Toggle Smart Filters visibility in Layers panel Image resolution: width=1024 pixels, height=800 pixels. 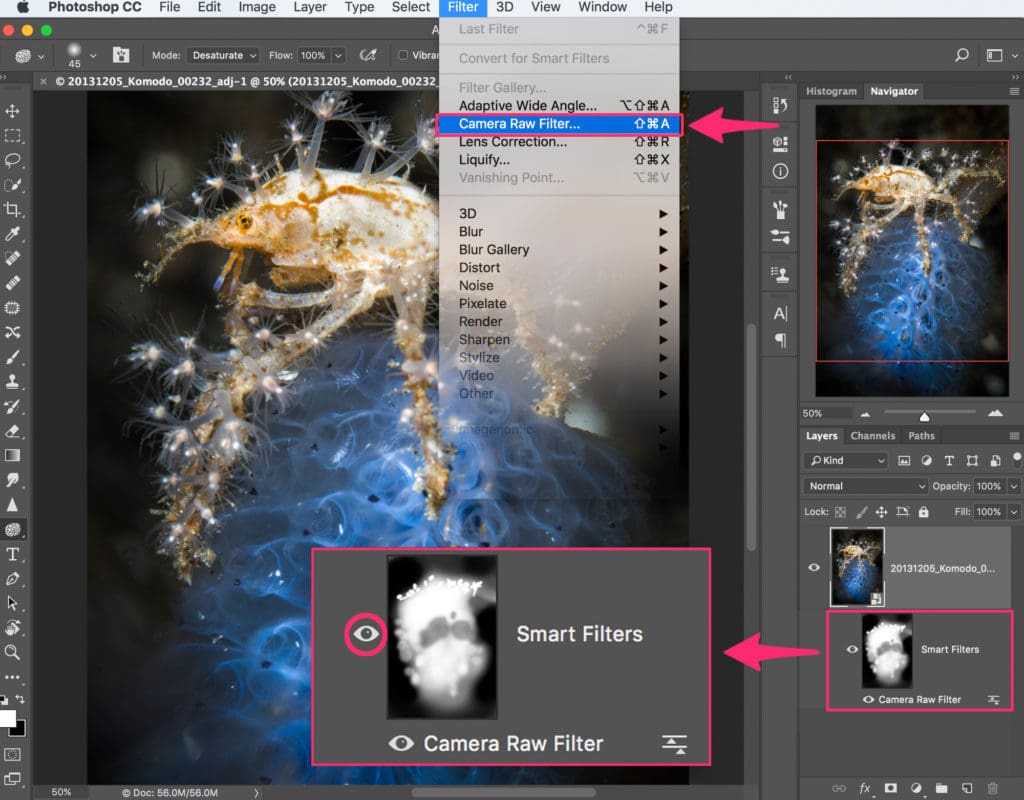[x=852, y=649]
